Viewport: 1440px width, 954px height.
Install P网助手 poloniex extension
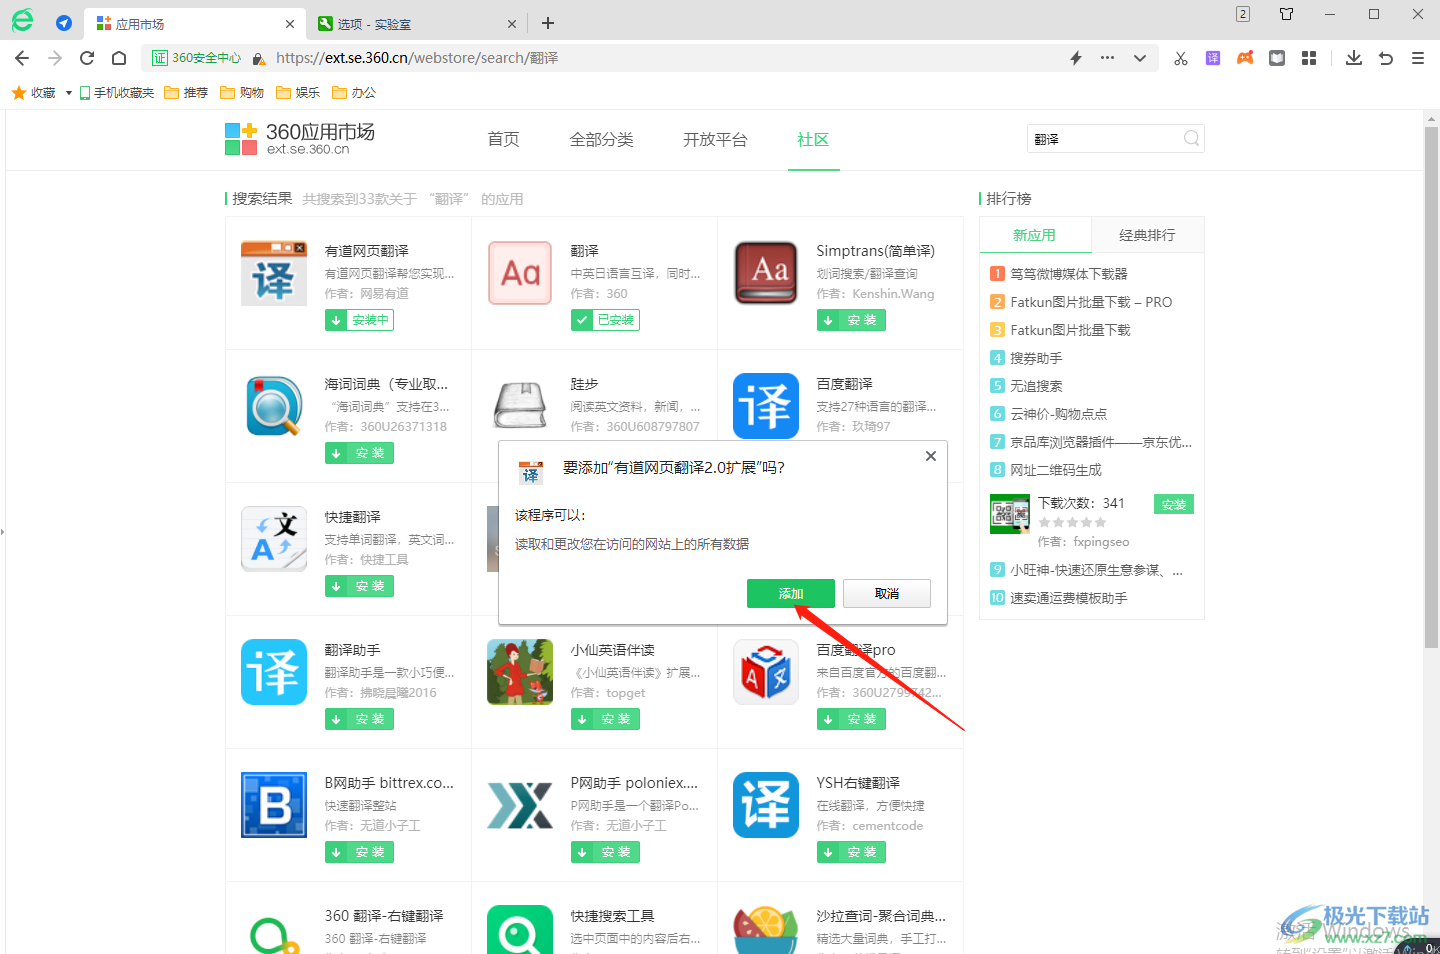point(605,852)
